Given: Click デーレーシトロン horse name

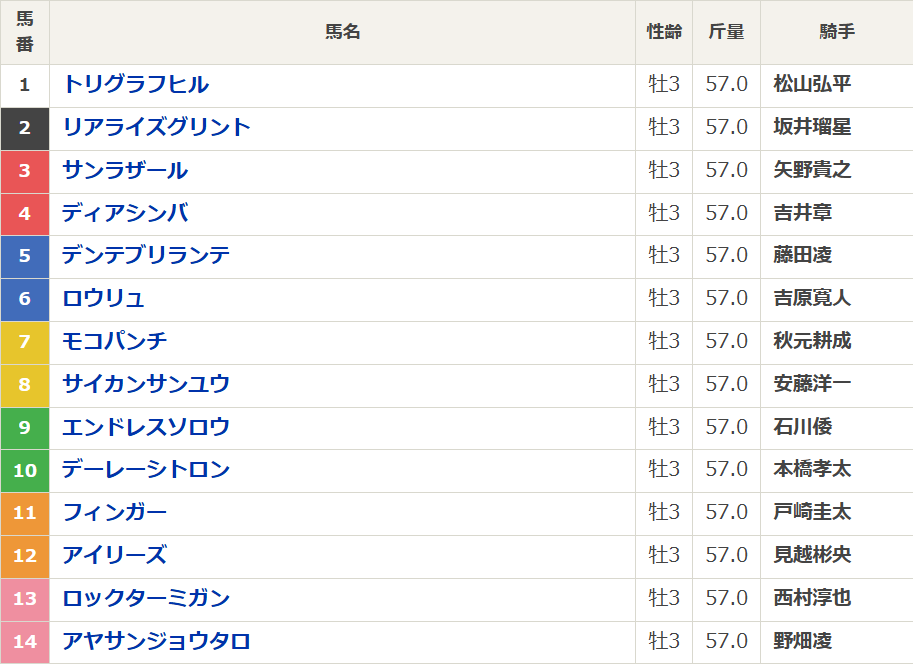Looking at the screenshot, I should tap(146, 470).
